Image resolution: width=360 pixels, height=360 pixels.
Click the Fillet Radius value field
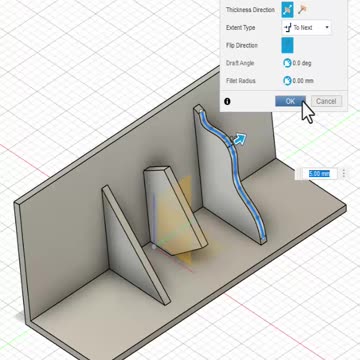[303, 81]
